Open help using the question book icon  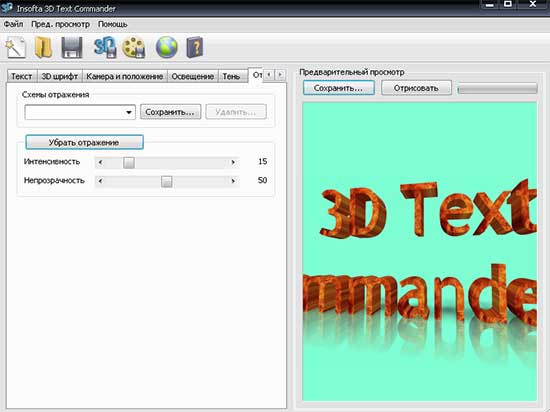click(x=195, y=47)
